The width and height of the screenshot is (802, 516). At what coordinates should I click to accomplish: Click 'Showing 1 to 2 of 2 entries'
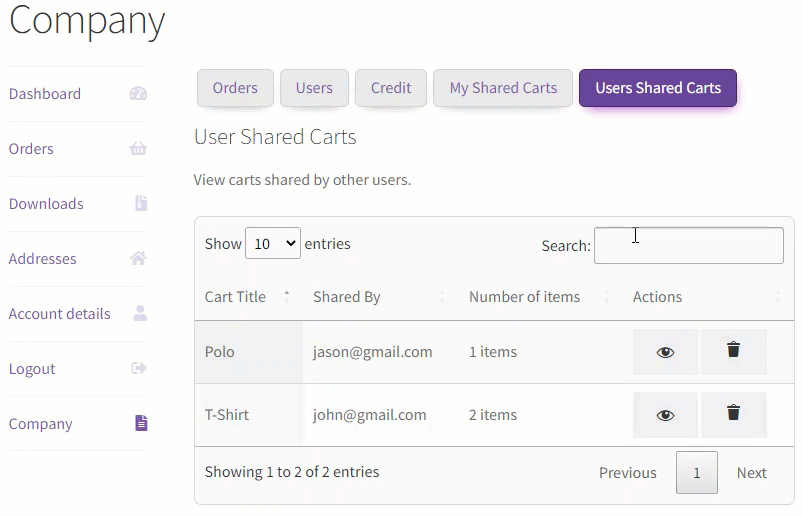click(292, 472)
